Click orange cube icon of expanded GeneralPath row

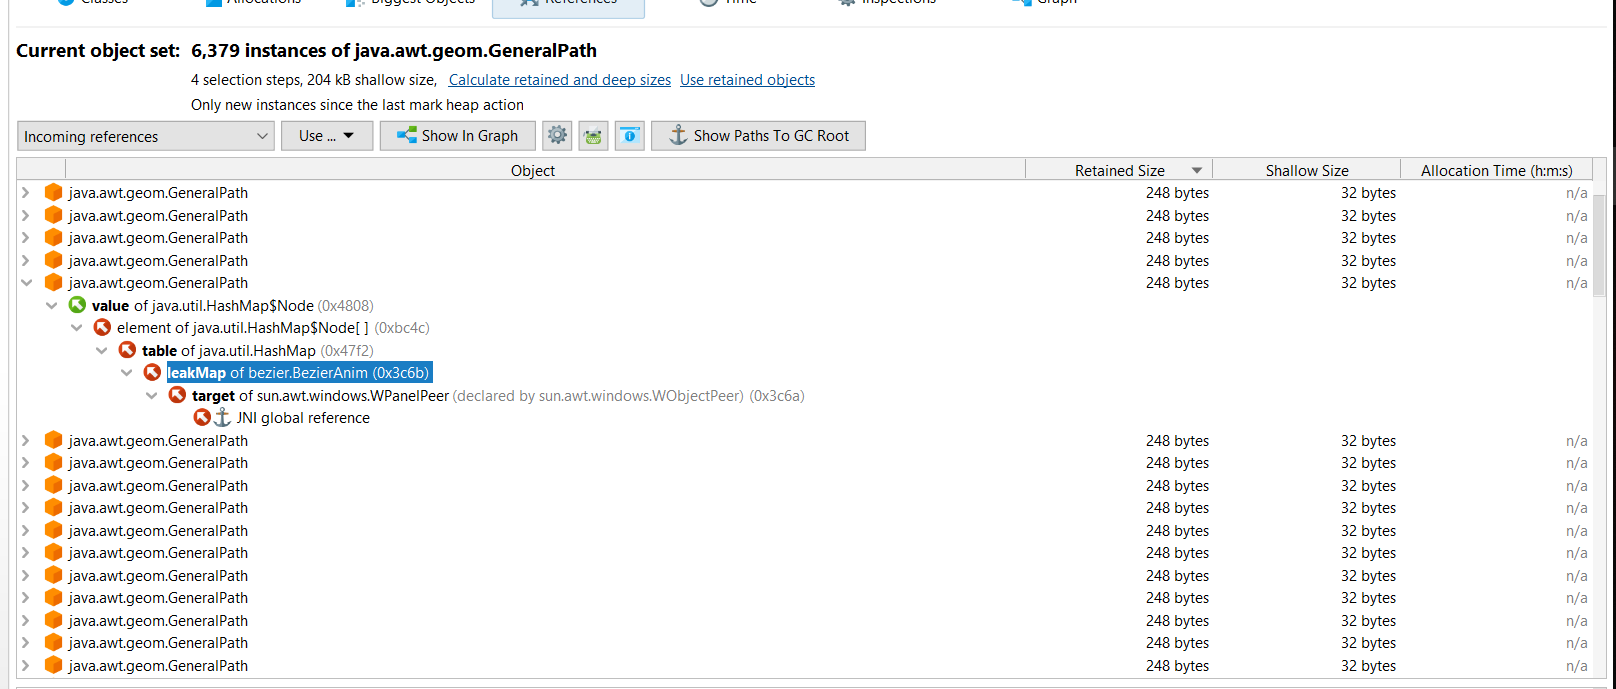[x=54, y=282]
